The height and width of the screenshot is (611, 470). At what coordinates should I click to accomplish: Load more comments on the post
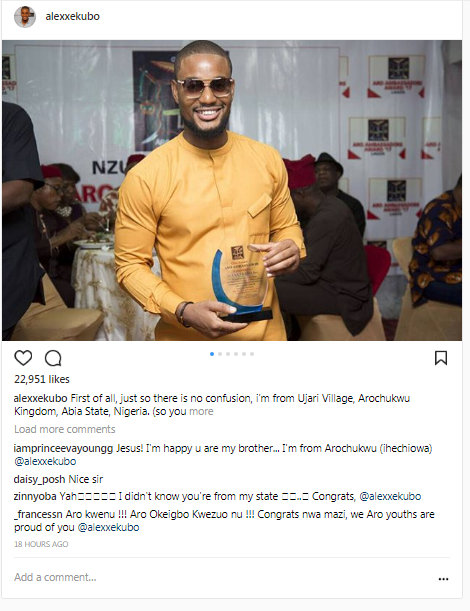[x=65, y=429]
